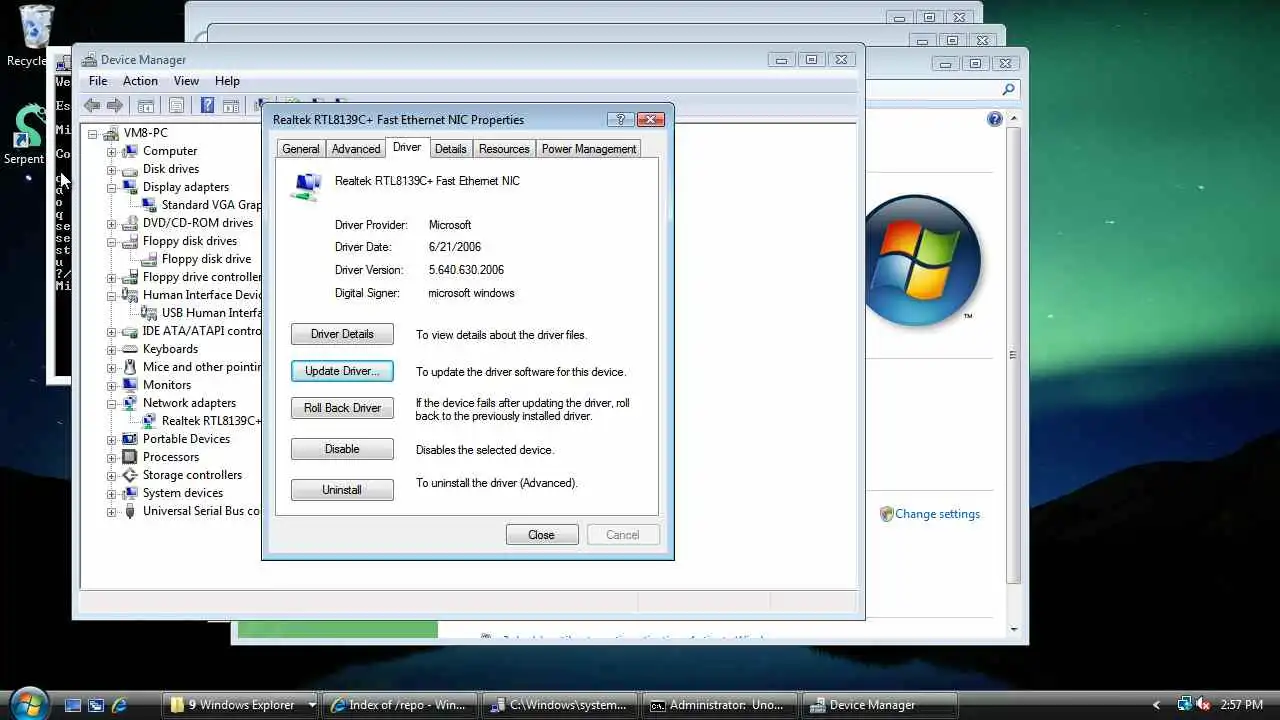This screenshot has height=720, width=1280.
Task: Select the Floppy disk drive child item
Action: click(x=208, y=259)
